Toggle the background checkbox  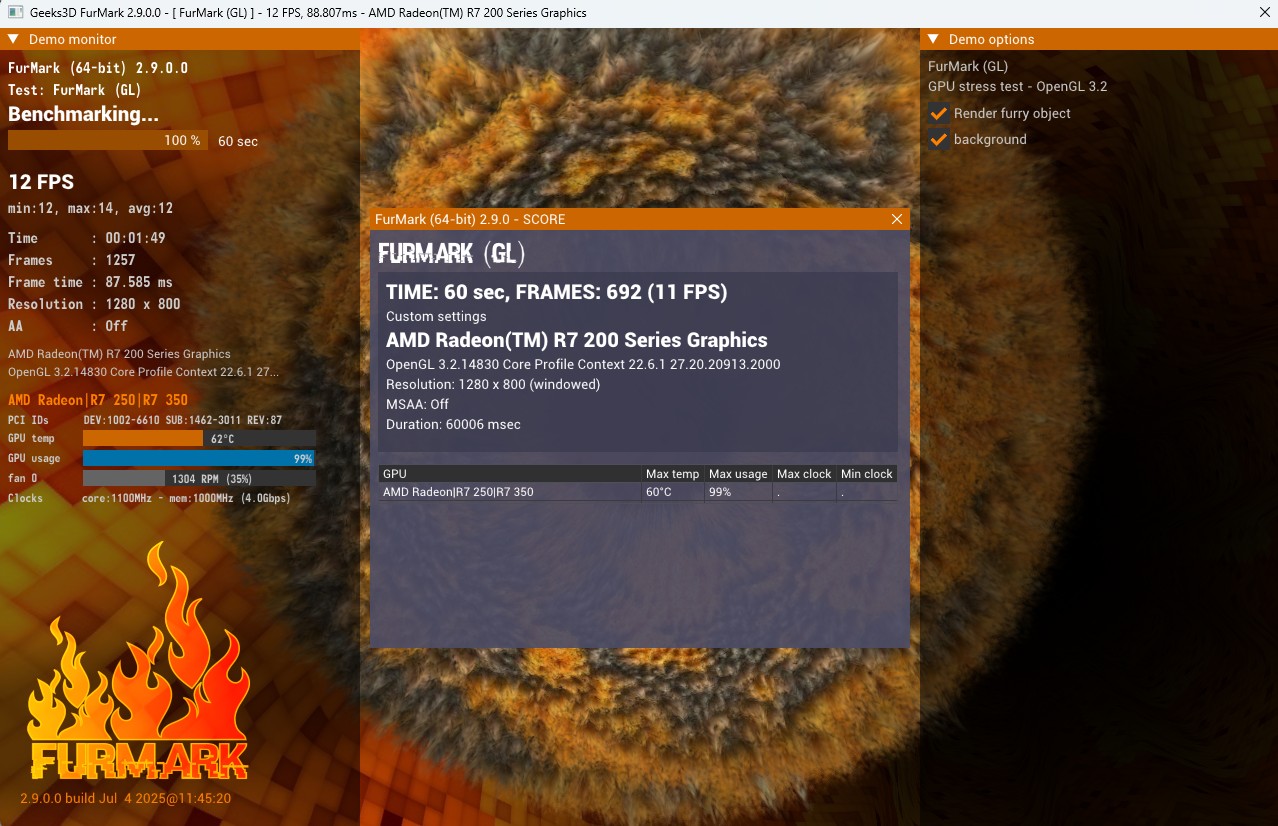point(938,139)
